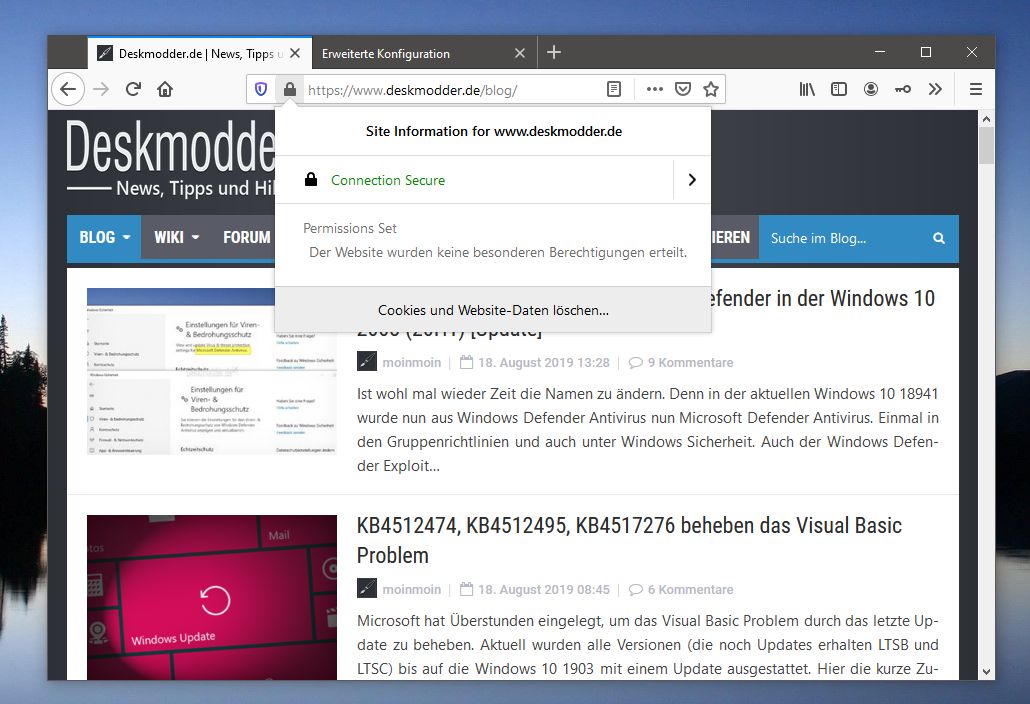Close the Erweiterte Konfiguration tab
1030x704 pixels.
pyautogui.click(x=520, y=53)
